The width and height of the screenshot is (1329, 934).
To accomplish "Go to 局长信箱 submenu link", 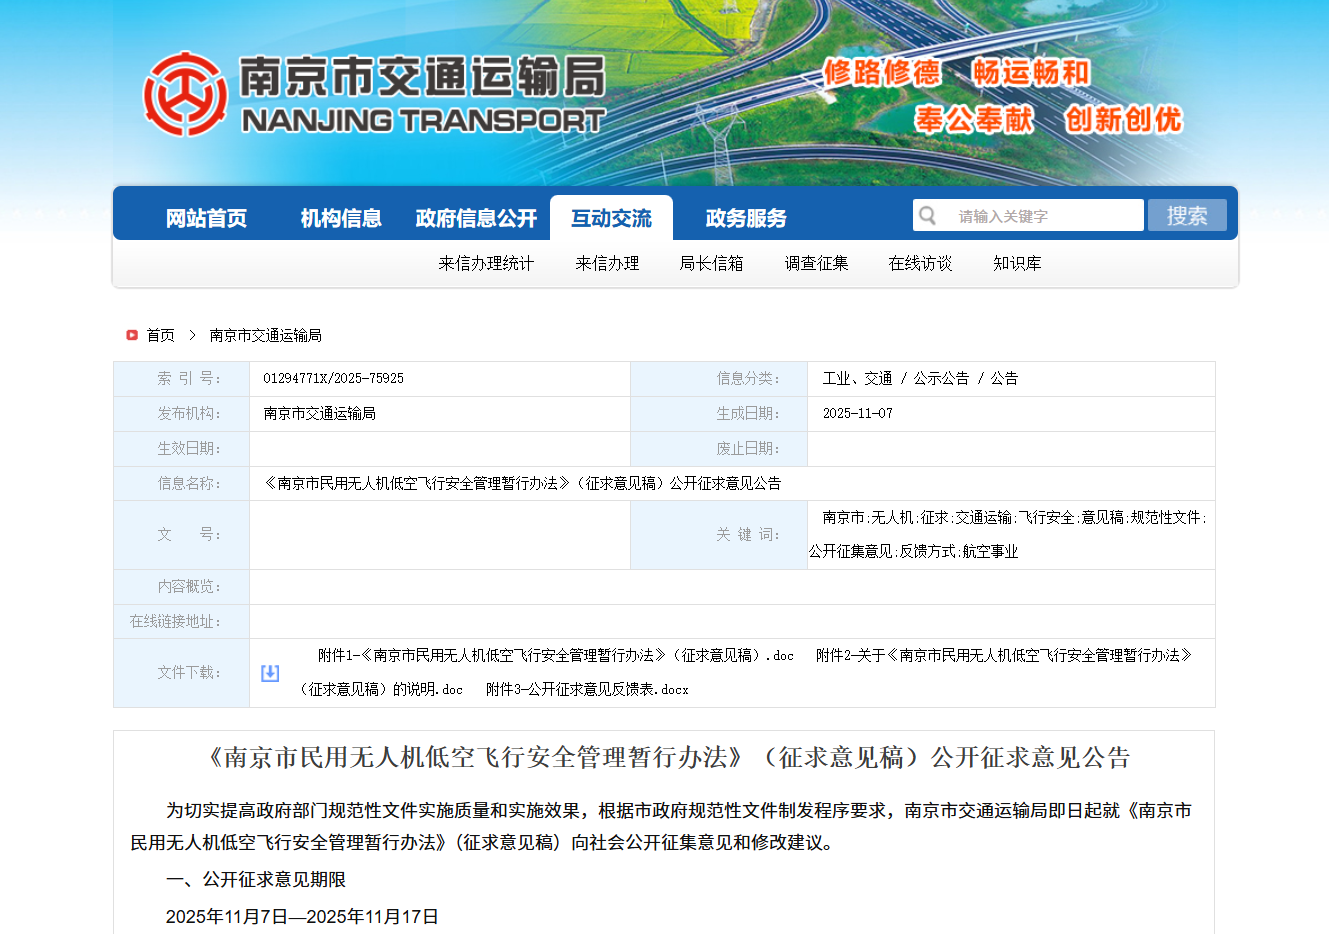I will (x=711, y=263).
